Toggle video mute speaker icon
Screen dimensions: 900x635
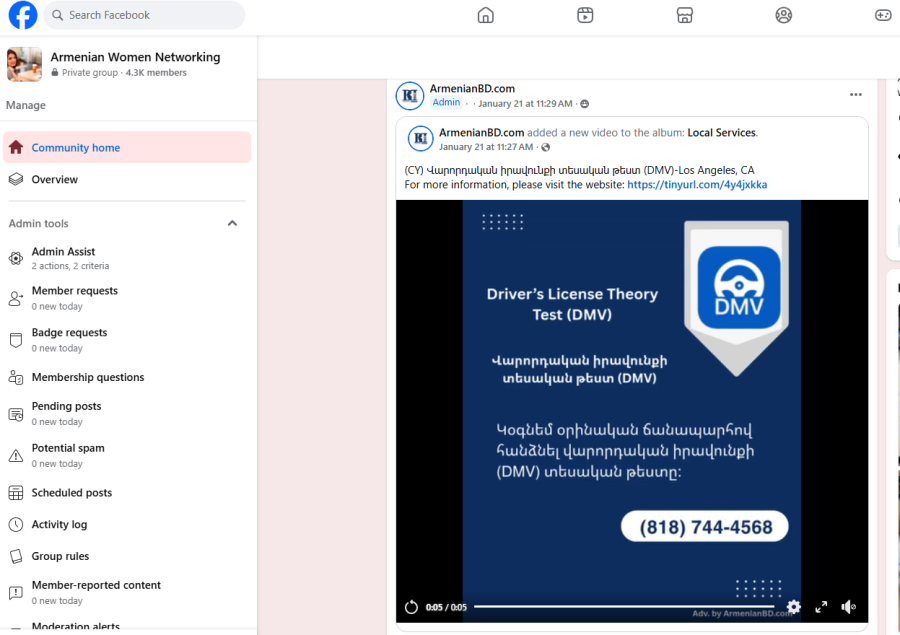(848, 607)
